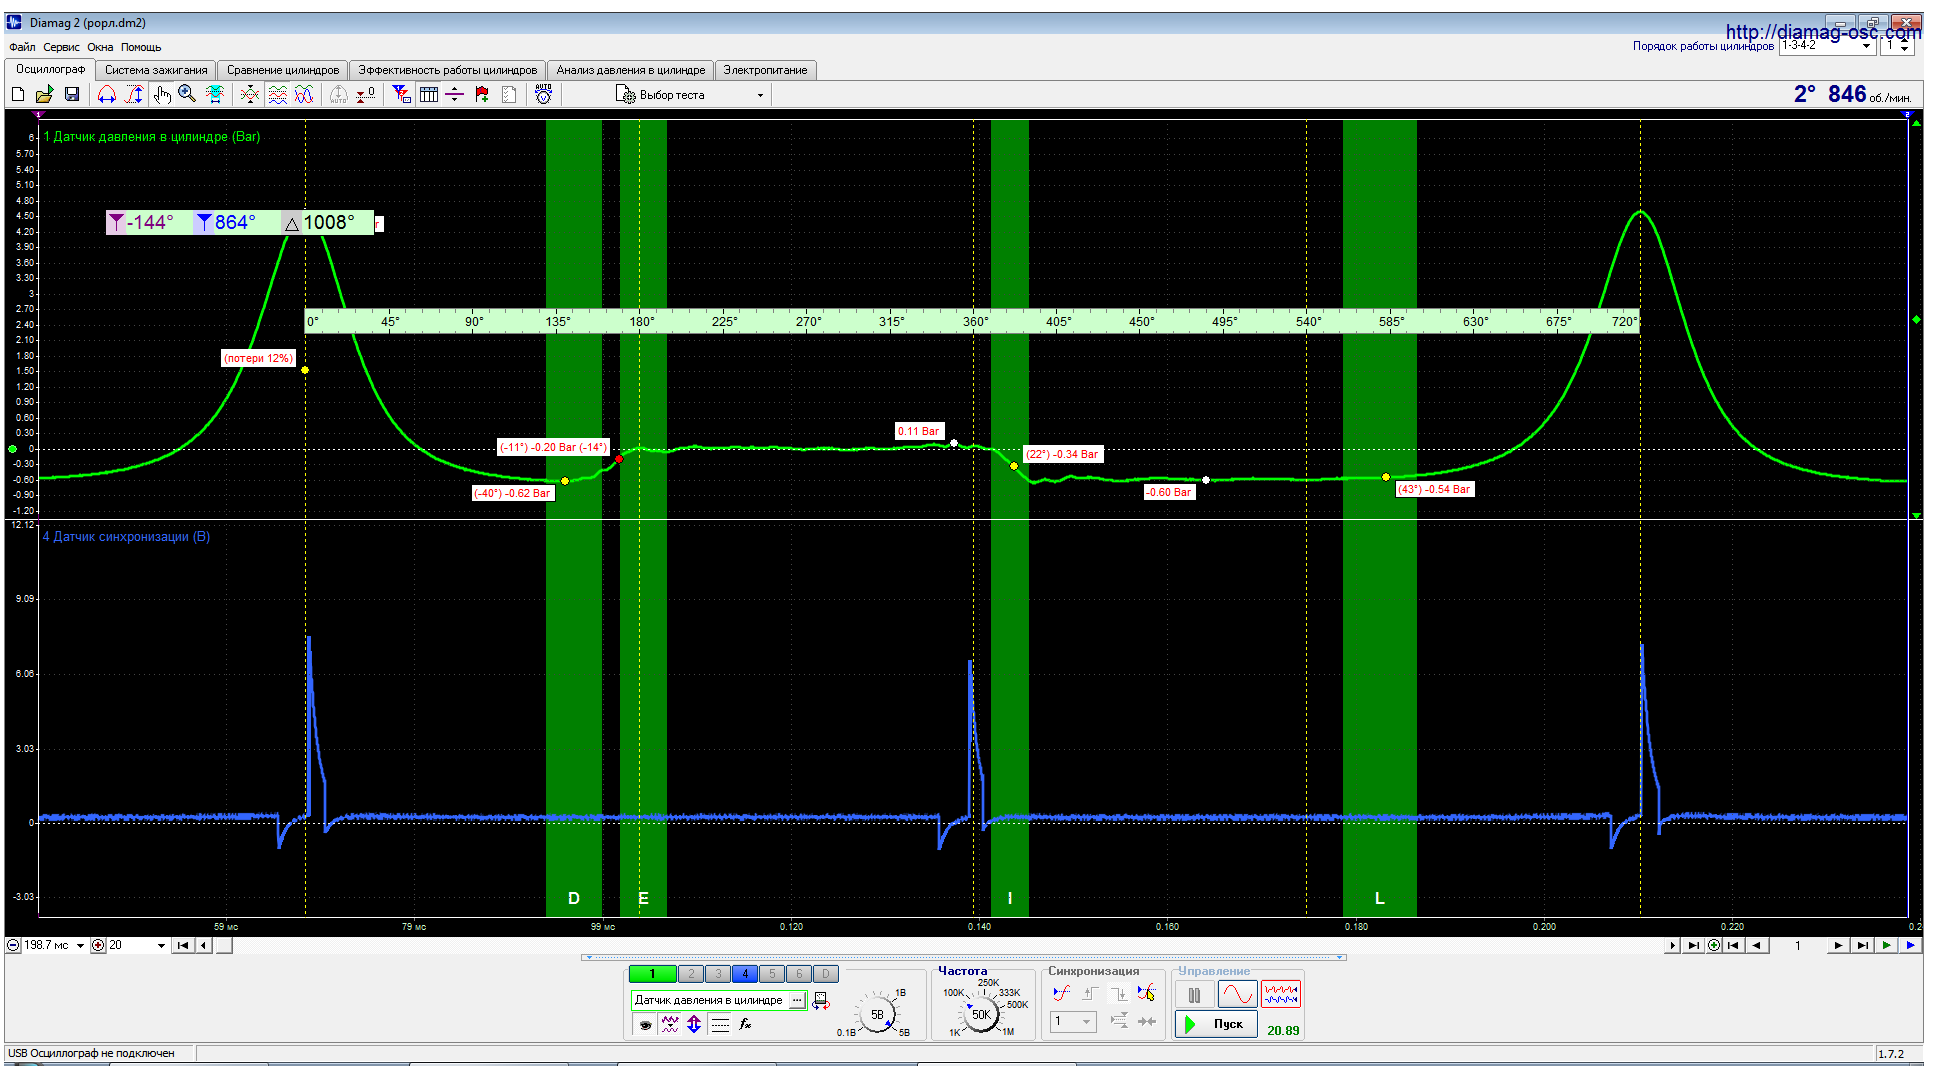Click the purple waveform filter icon
Viewport: 1936px width, 1066px height.
pyautogui.click(x=670, y=1024)
